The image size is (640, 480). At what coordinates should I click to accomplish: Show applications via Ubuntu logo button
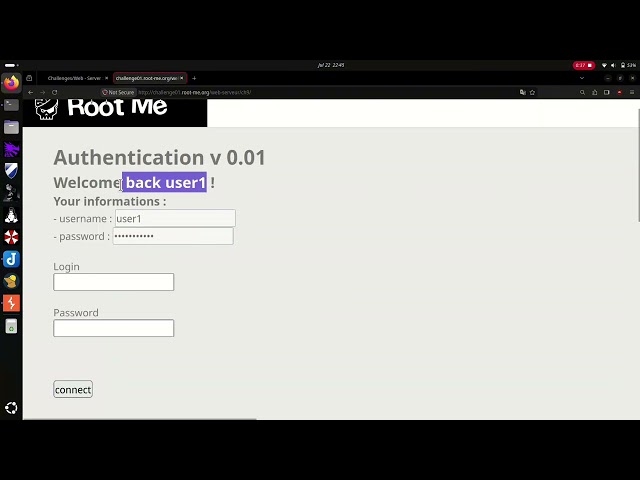[x=11, y=408]
